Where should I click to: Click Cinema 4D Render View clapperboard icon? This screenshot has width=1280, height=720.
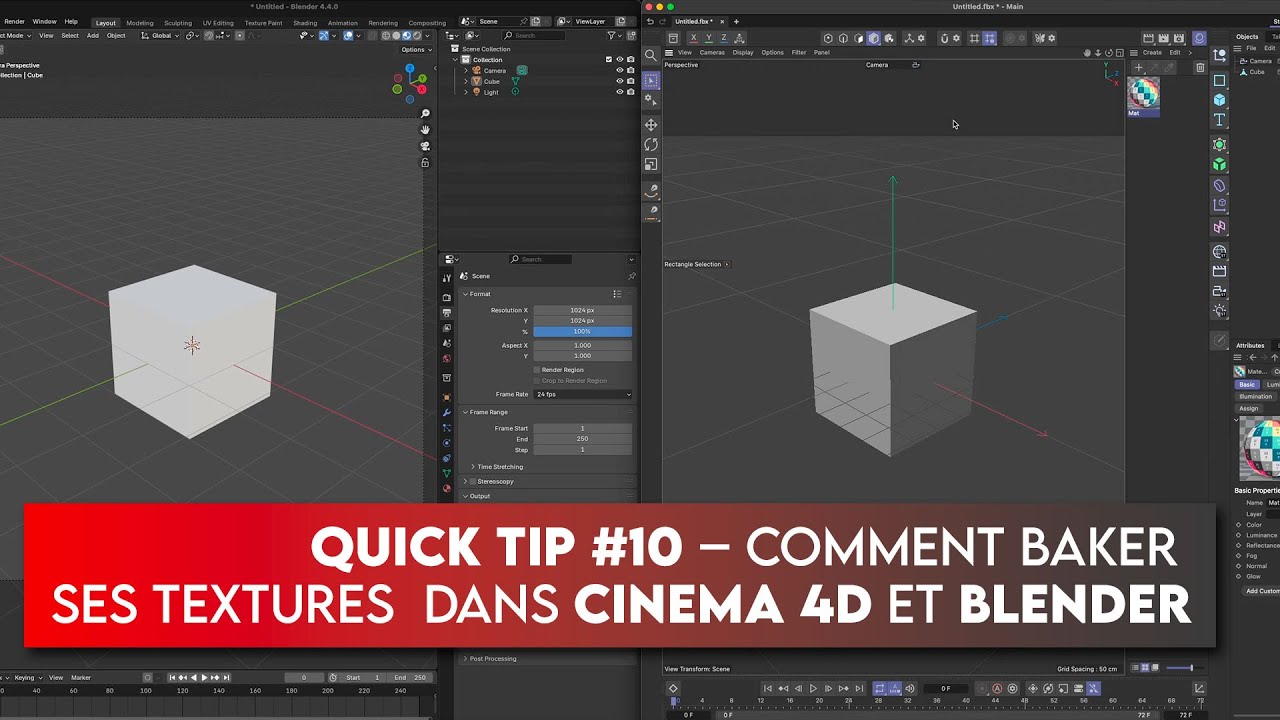click(x=1148, y=38)
